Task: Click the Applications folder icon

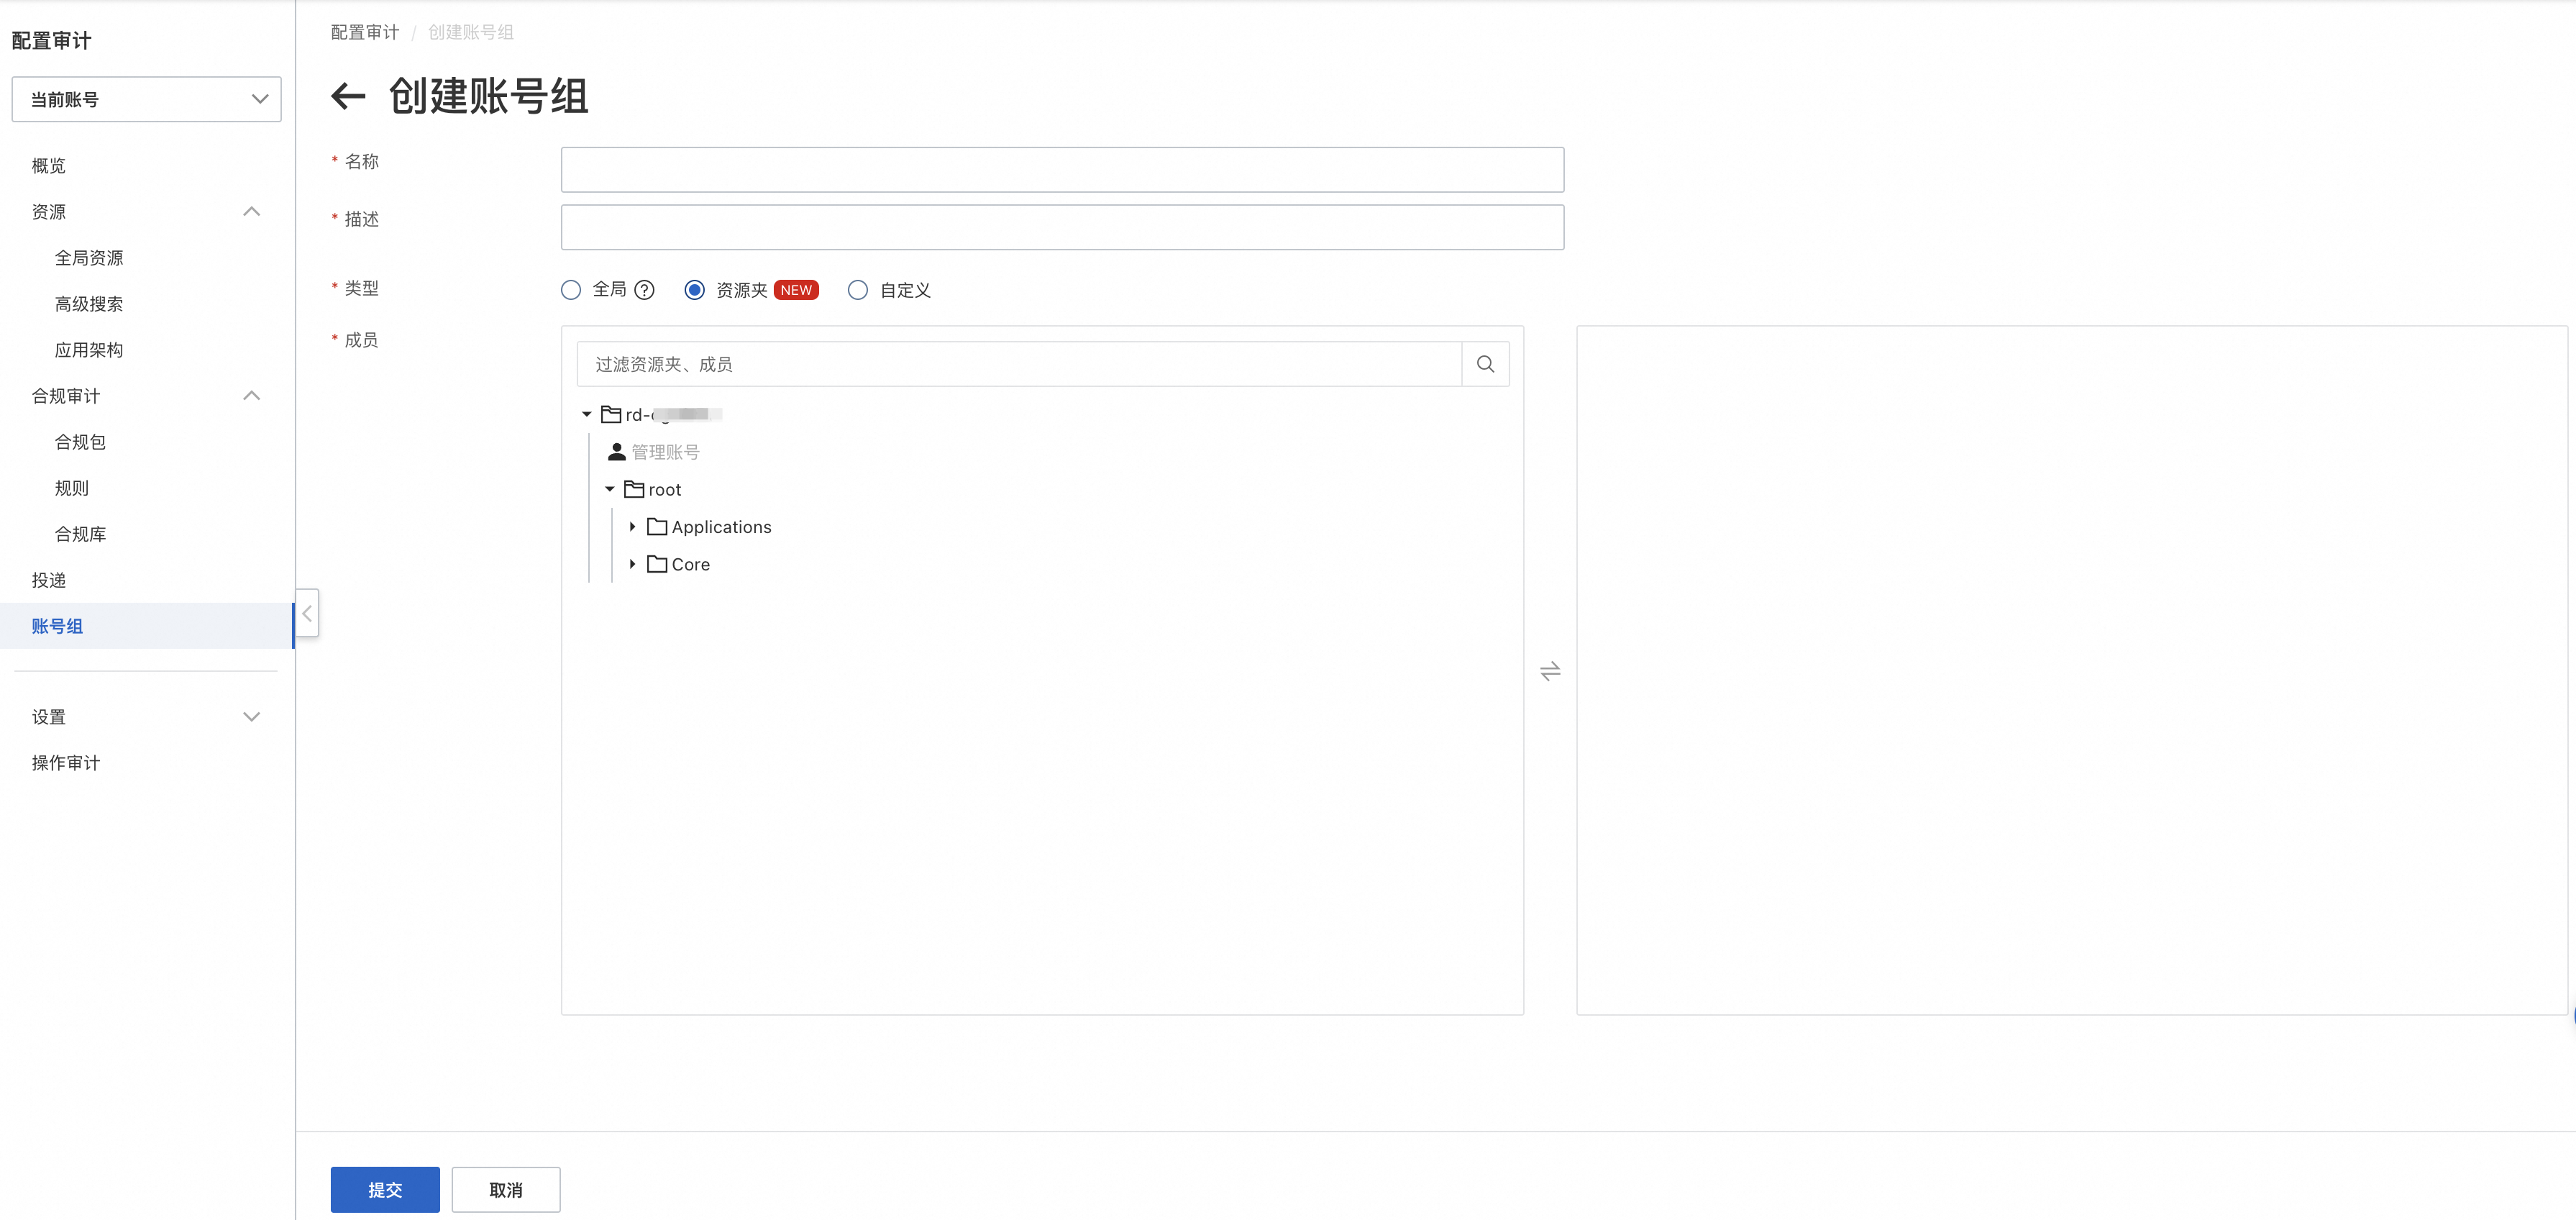Action: point(657,527)
